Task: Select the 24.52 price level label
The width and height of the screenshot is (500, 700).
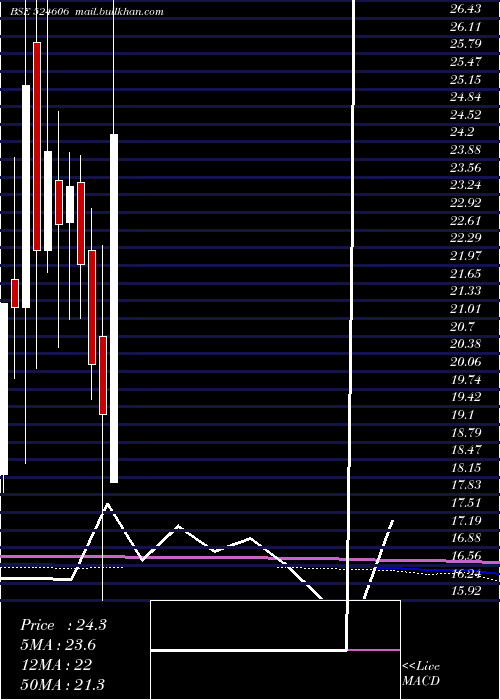Action: pos(465,115)
